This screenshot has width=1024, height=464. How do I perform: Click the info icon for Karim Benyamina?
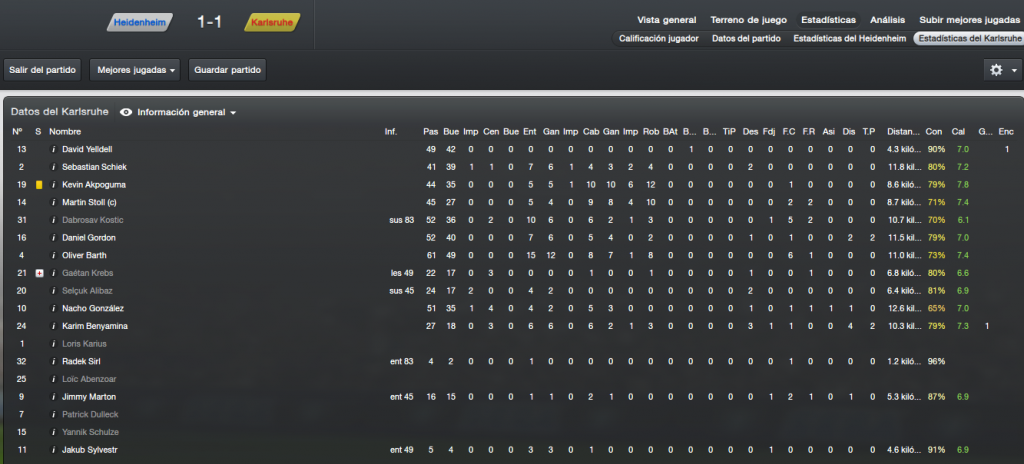pos(54,326)
